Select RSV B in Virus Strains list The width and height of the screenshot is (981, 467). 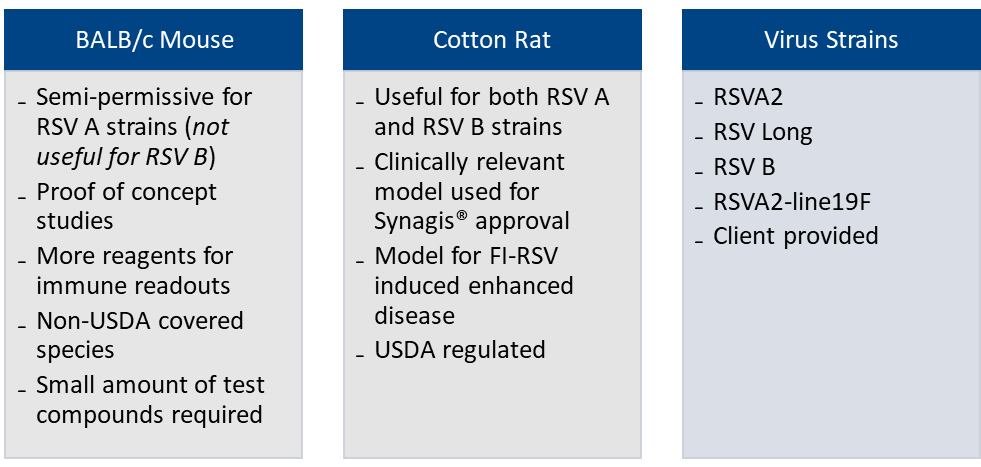pyautogui.click(x=744, y=167)
